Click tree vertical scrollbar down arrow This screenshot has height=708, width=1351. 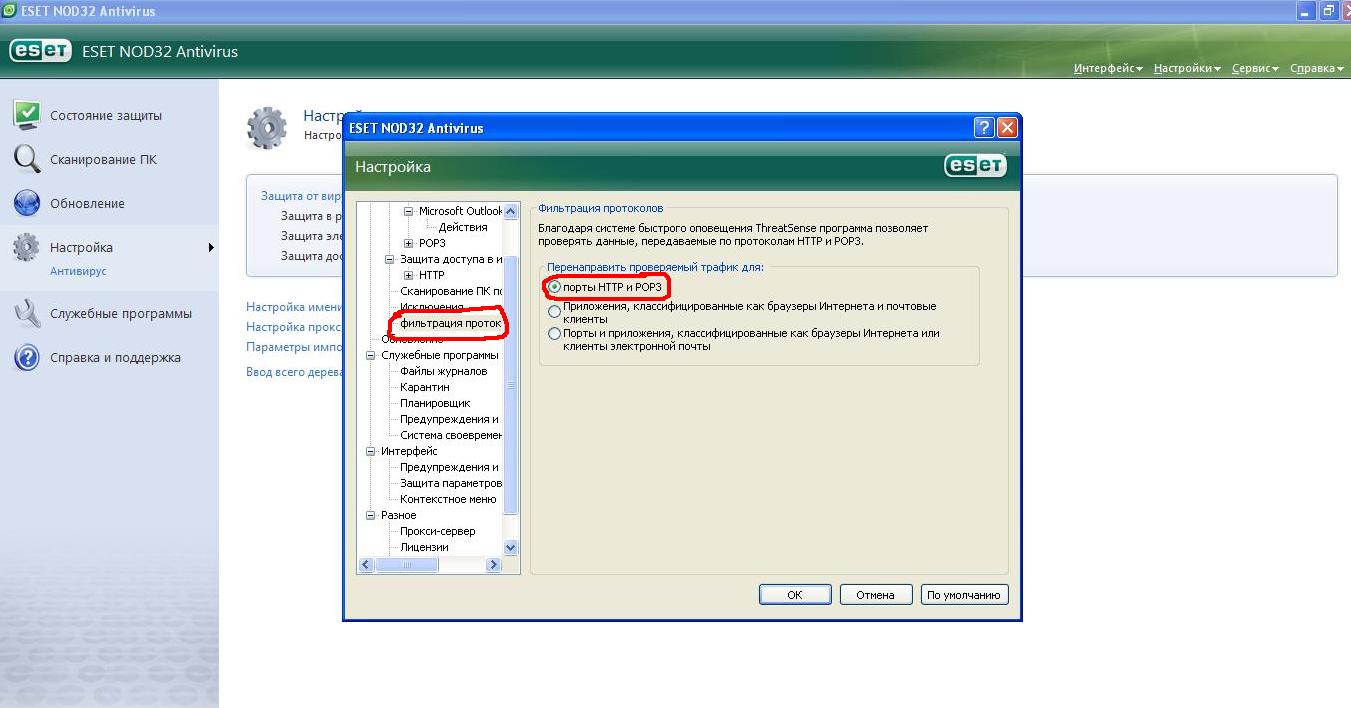511,547
